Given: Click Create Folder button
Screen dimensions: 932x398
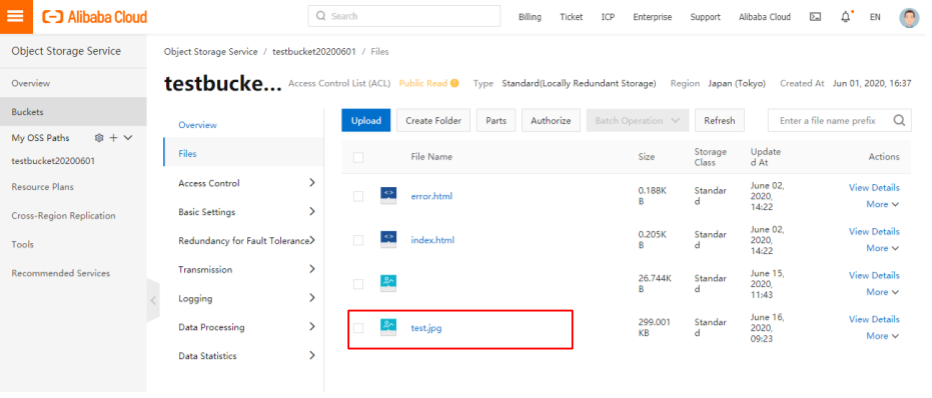Looking at the screenshot, I should point(433,121).
